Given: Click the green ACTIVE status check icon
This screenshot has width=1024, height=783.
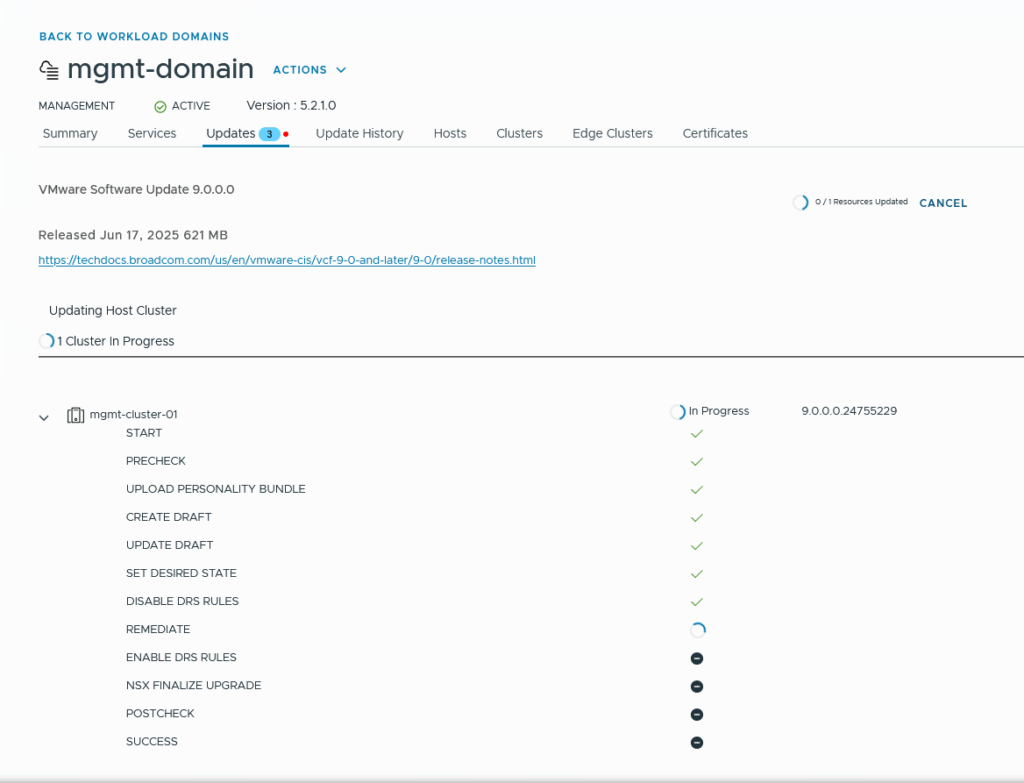Looking at the screenshot, I should (160, 106).
